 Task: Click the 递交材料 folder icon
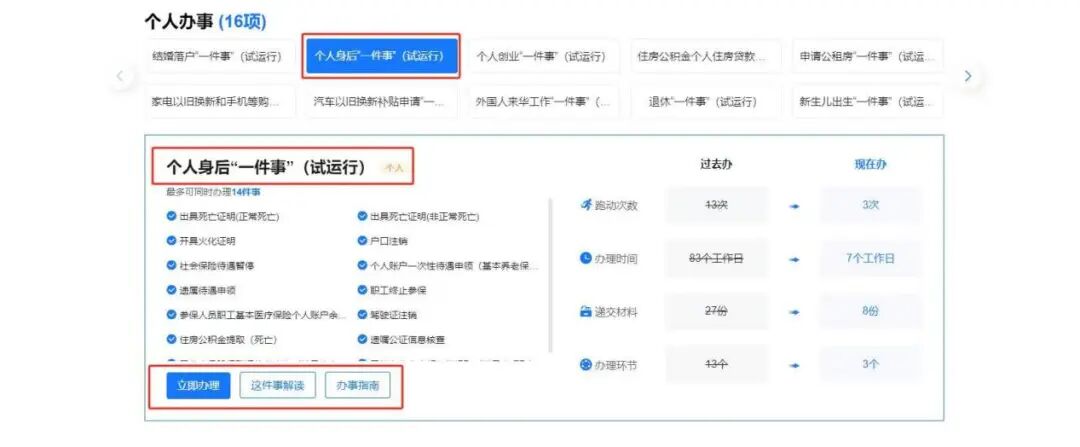click(585, 312)
